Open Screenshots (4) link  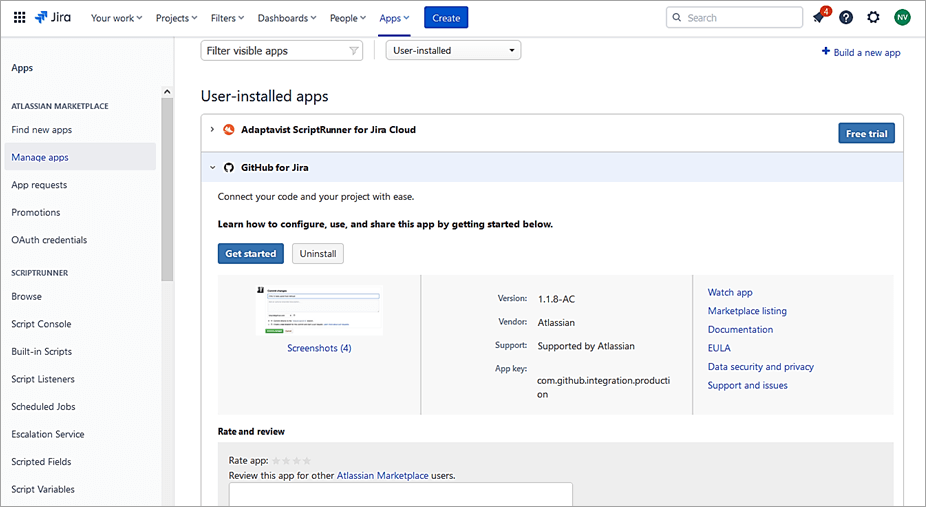pyautogui.click(x=319, y=348)
